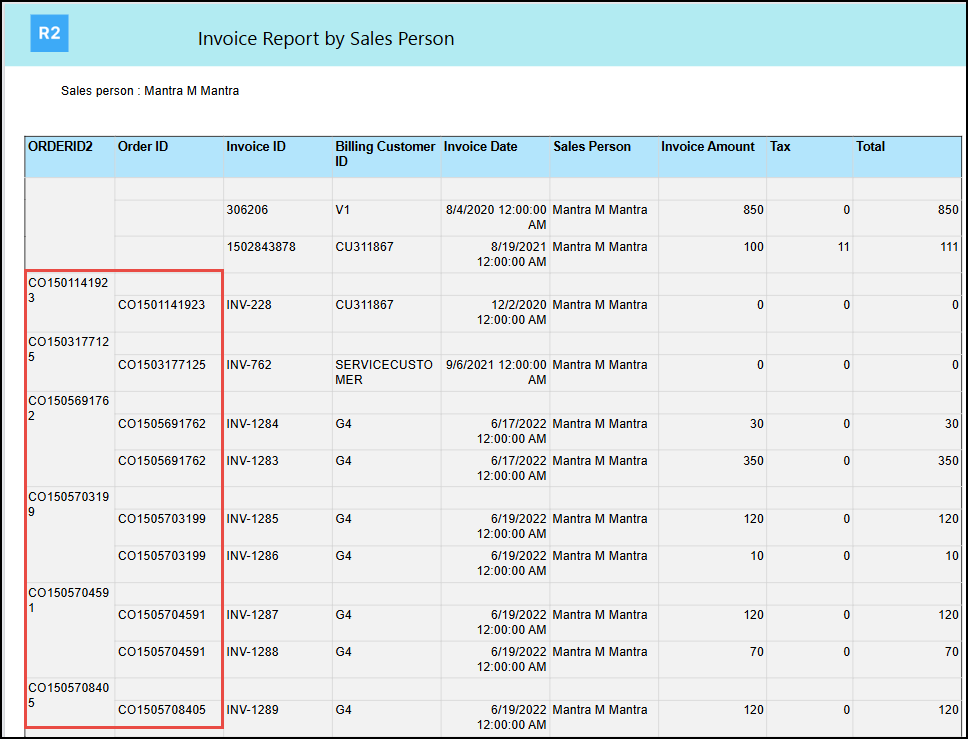Select the Invoice Date column header
Viewport: 968px width, 739px height.
[x=481, y=147]
